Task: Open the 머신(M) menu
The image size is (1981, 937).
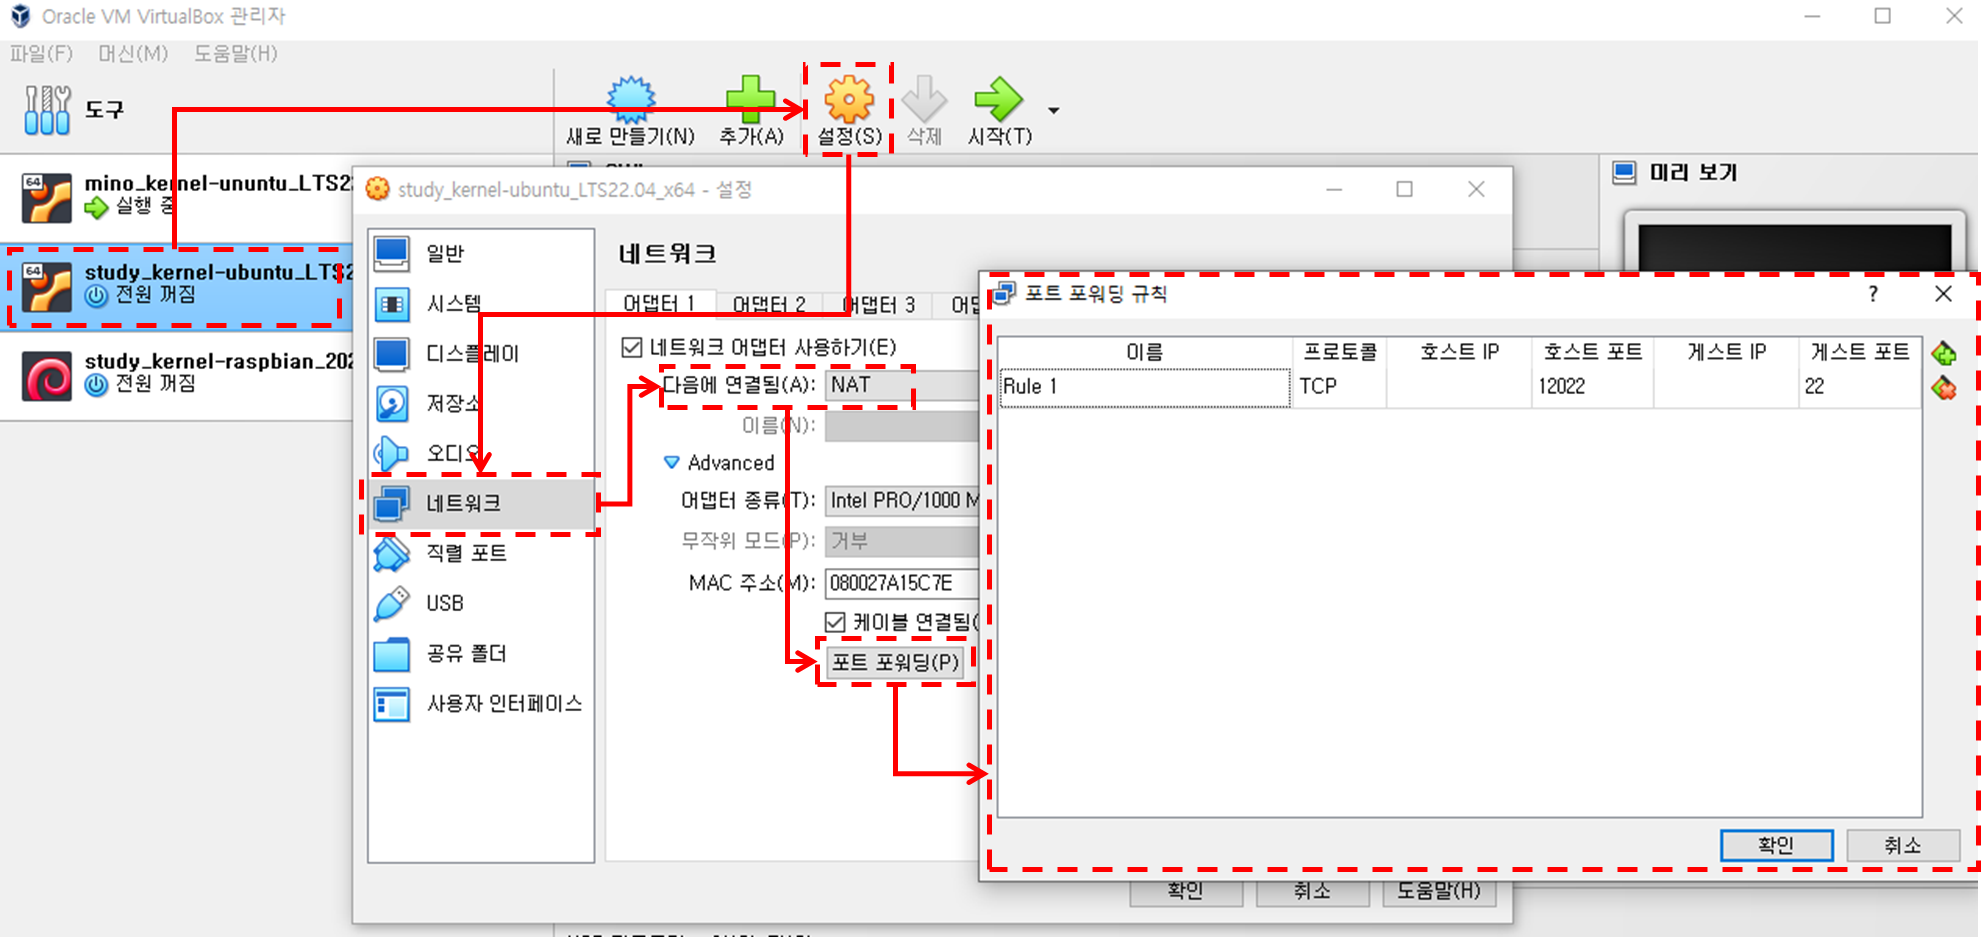Action: 131,54
